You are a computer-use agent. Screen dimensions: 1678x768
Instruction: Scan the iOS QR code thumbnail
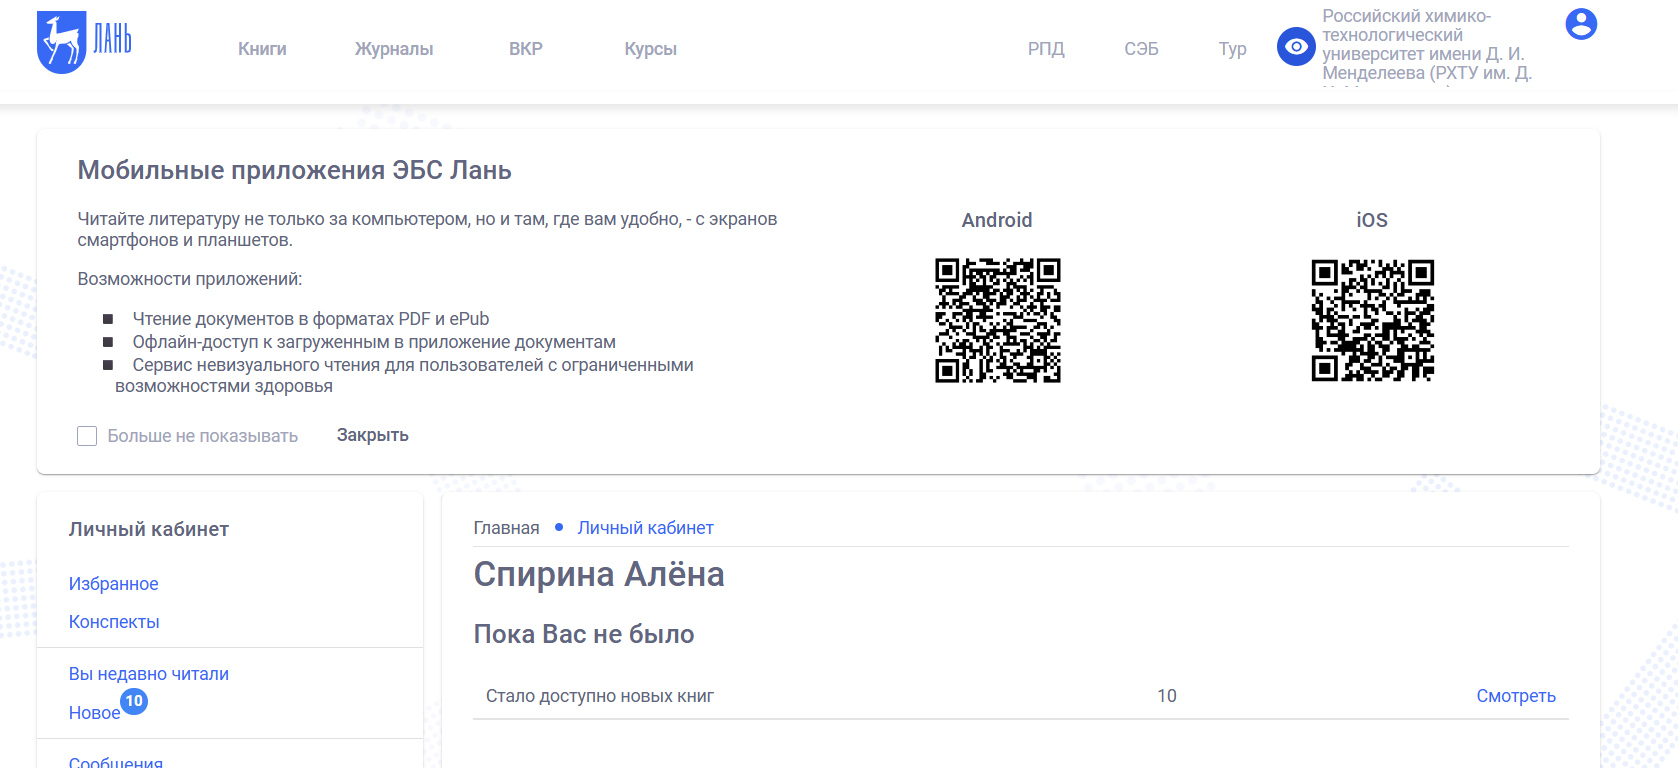click(x=1373, y=321)
